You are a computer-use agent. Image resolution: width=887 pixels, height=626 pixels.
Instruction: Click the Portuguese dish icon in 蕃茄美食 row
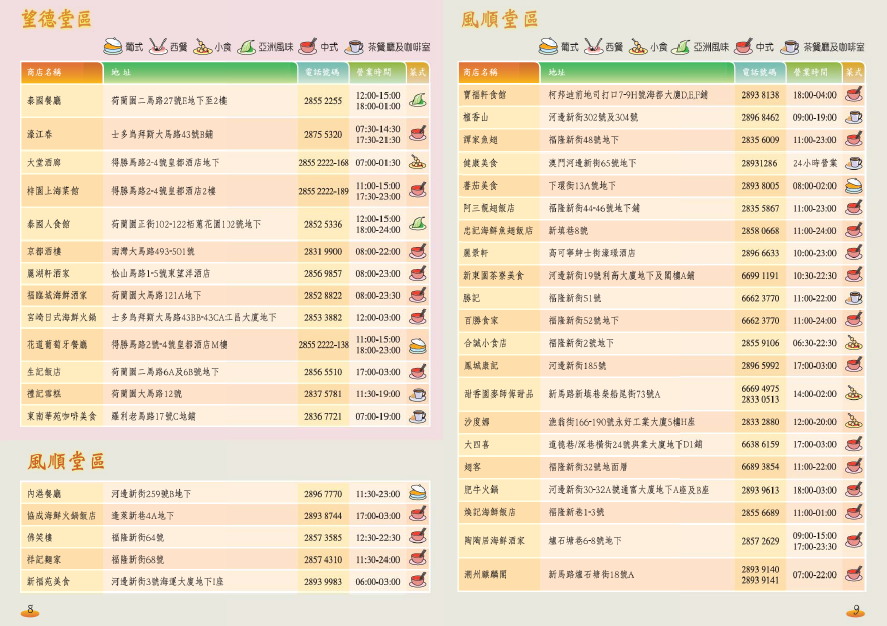pyautogui.click(x=853, y=185)
